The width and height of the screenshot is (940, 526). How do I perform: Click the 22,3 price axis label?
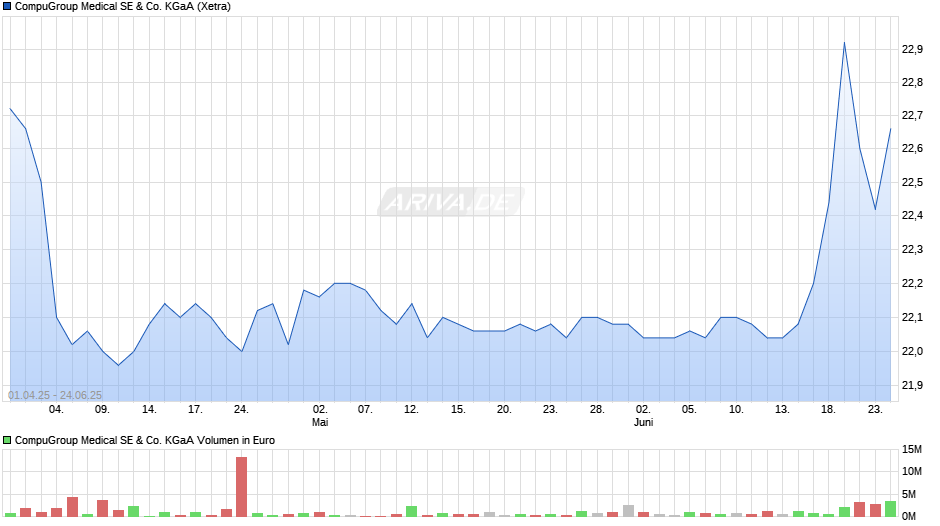click(x=912, y=250)
